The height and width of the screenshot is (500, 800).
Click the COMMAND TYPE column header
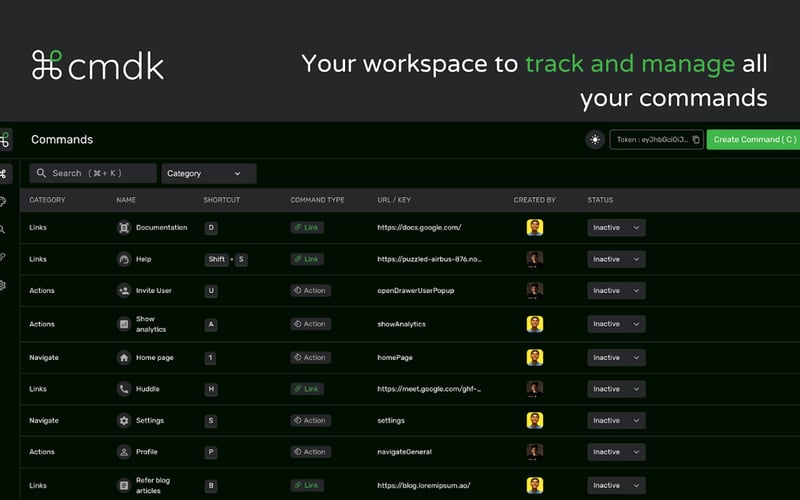[317, 200]
